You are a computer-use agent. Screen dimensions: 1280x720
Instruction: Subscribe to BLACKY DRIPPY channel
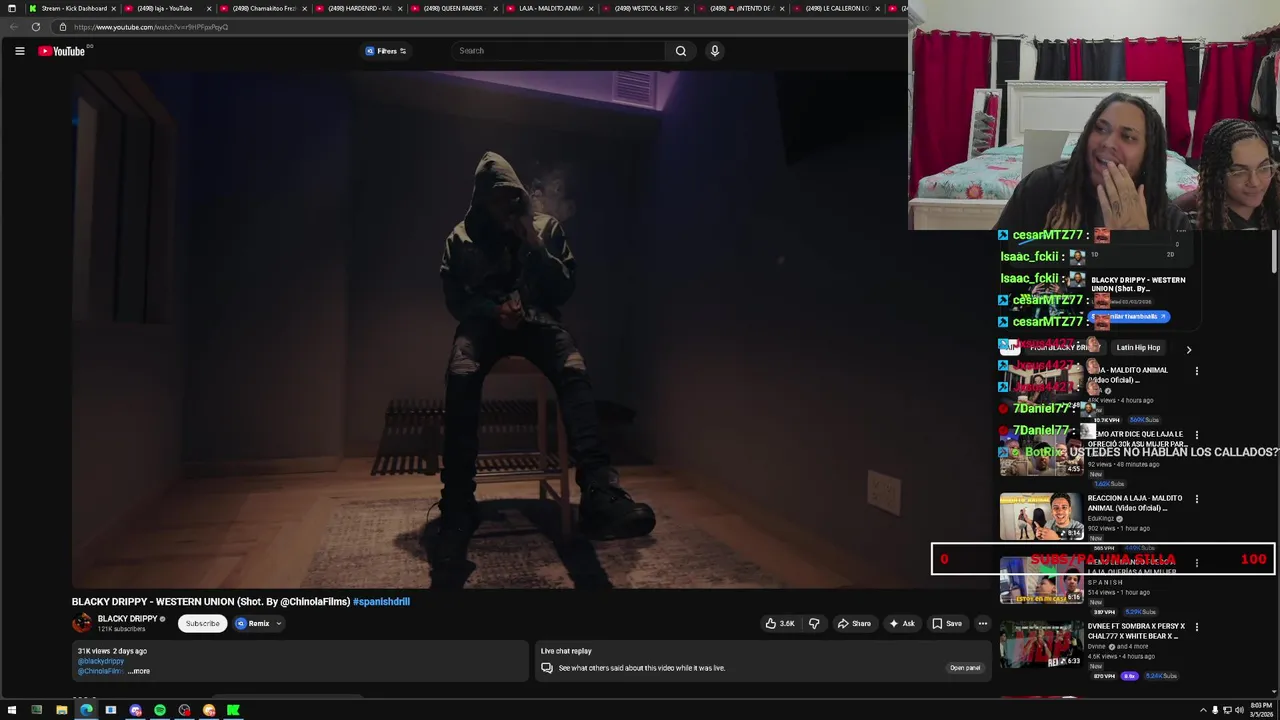point(202,624)
